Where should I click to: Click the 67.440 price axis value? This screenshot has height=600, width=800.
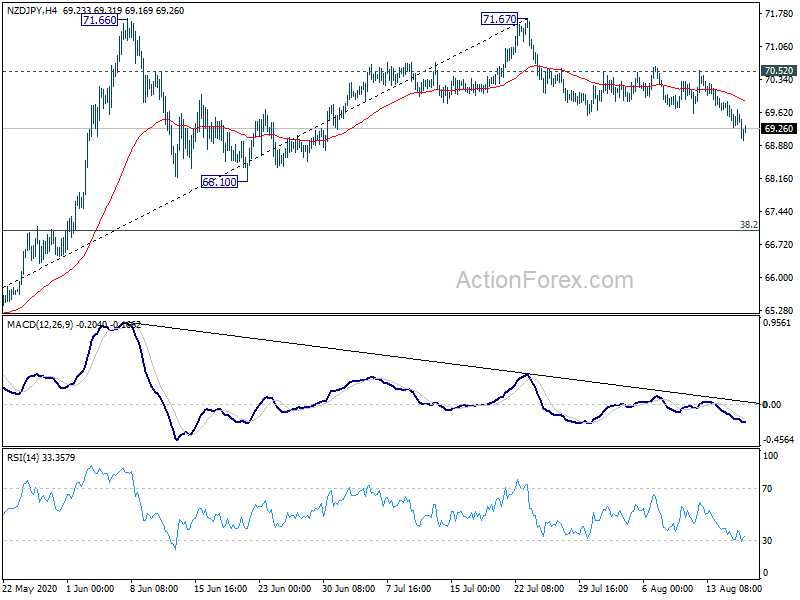779,211
